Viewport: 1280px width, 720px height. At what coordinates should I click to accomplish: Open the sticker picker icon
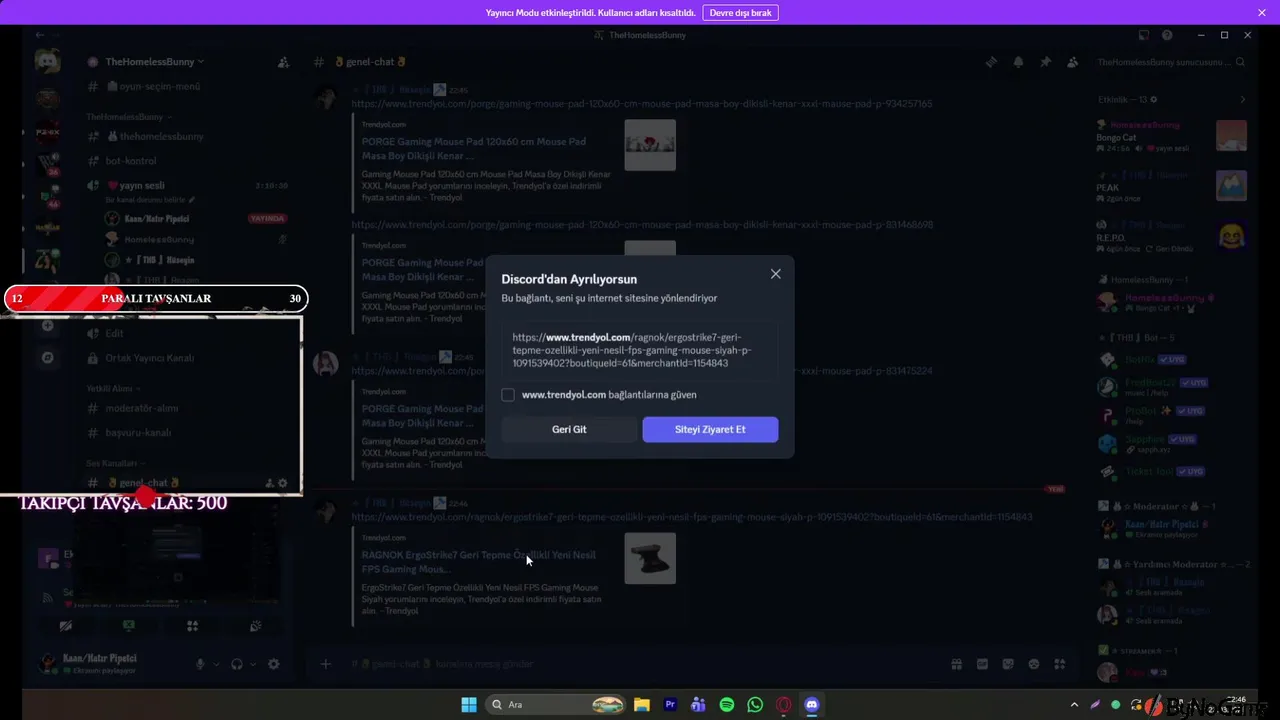pos(1008,664)
